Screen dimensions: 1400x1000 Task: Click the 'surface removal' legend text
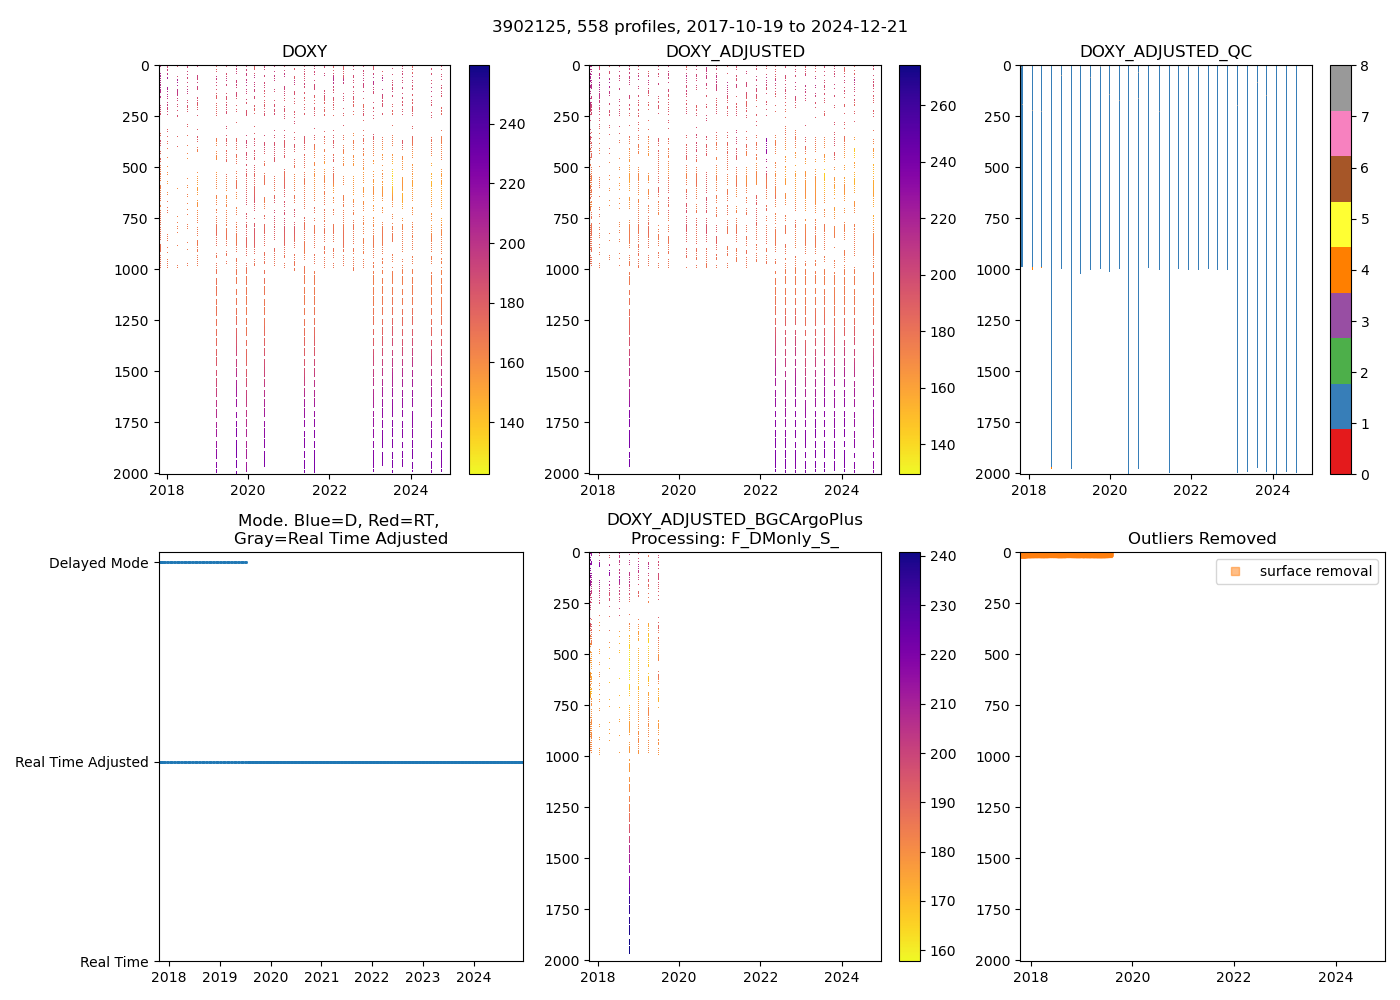pyautogui.click(x=1315, y=571)
